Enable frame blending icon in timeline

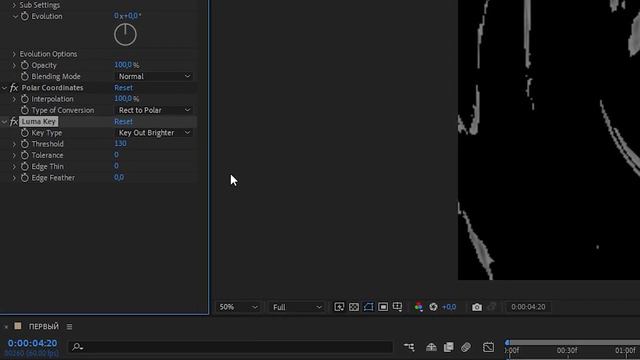coord(449,347)
